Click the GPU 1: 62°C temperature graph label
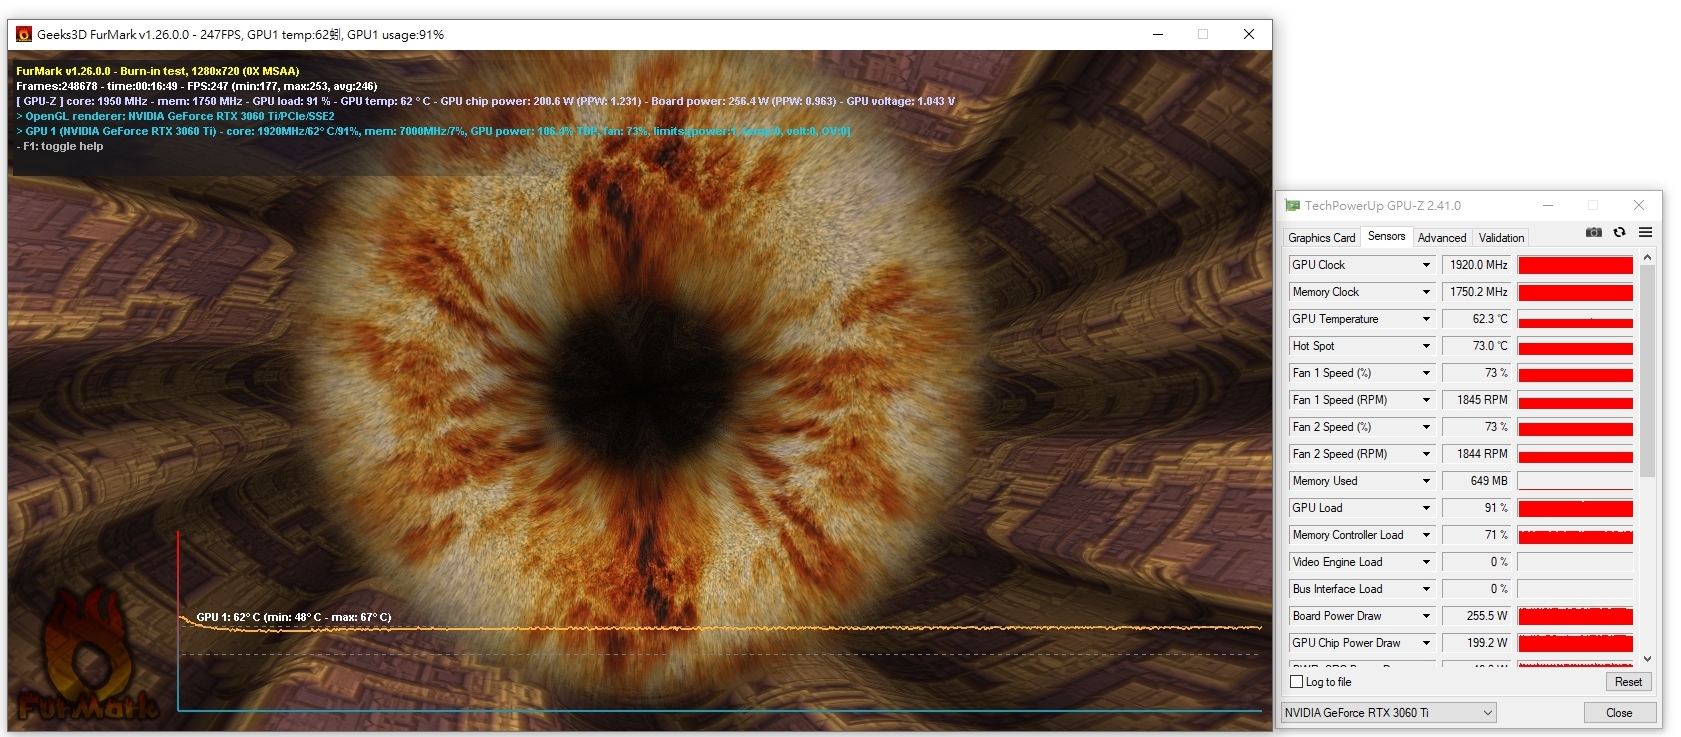This screenshot has height=737, width=1681. (x=294, y=617)
